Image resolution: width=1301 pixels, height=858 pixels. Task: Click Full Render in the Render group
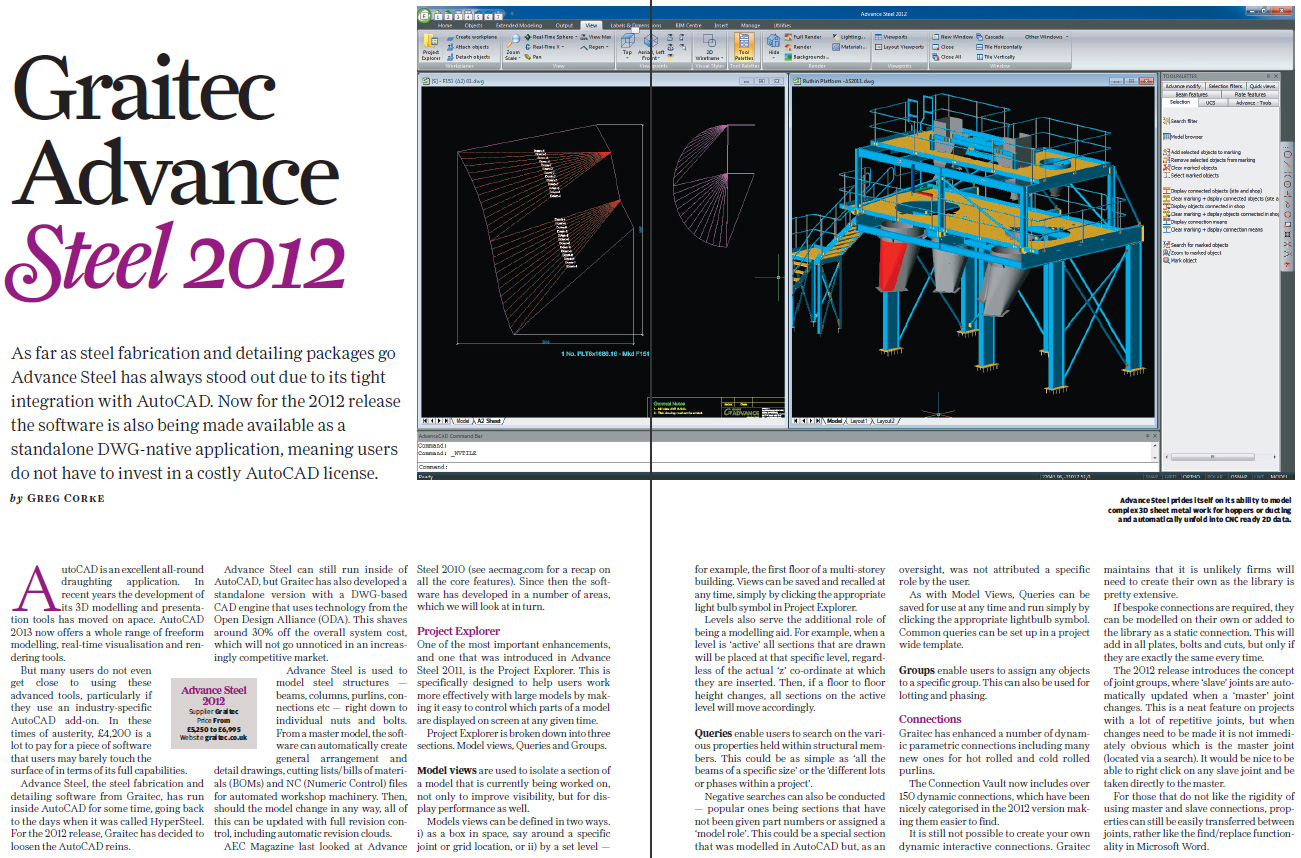click(x=806, y=36)
